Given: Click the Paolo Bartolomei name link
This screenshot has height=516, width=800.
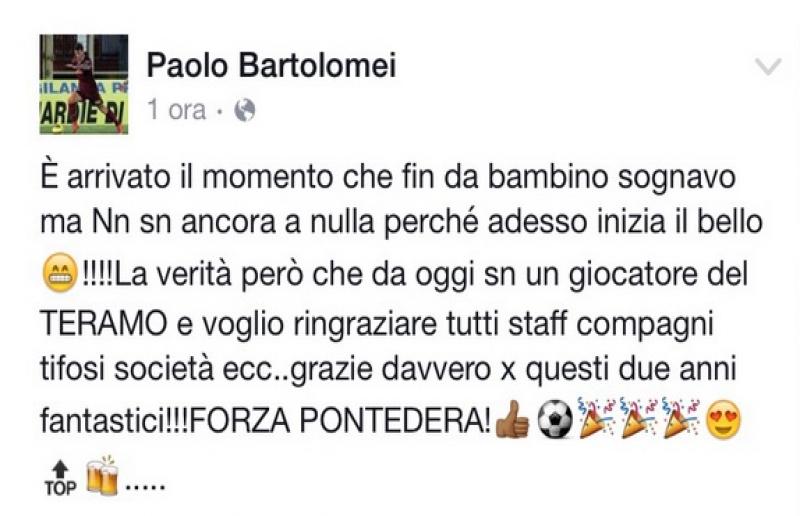Looking at the screenshot, I should 271,65.
